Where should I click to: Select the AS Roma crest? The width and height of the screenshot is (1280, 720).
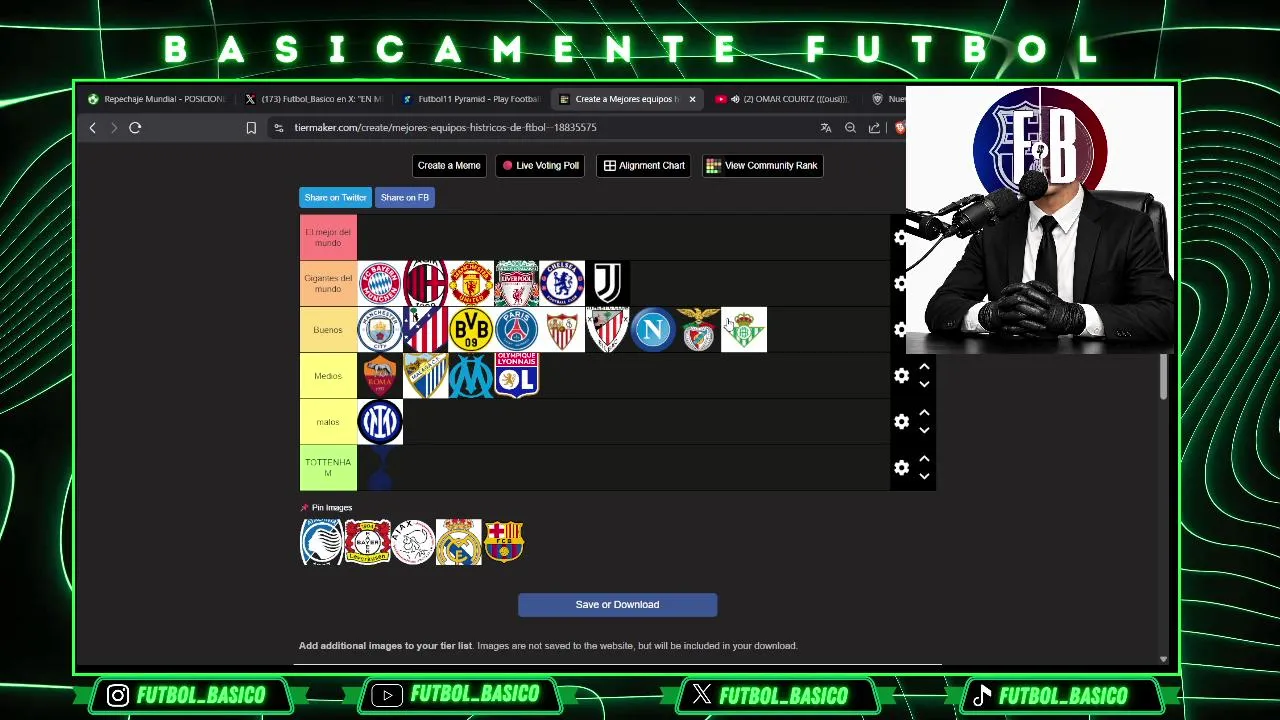380,376
